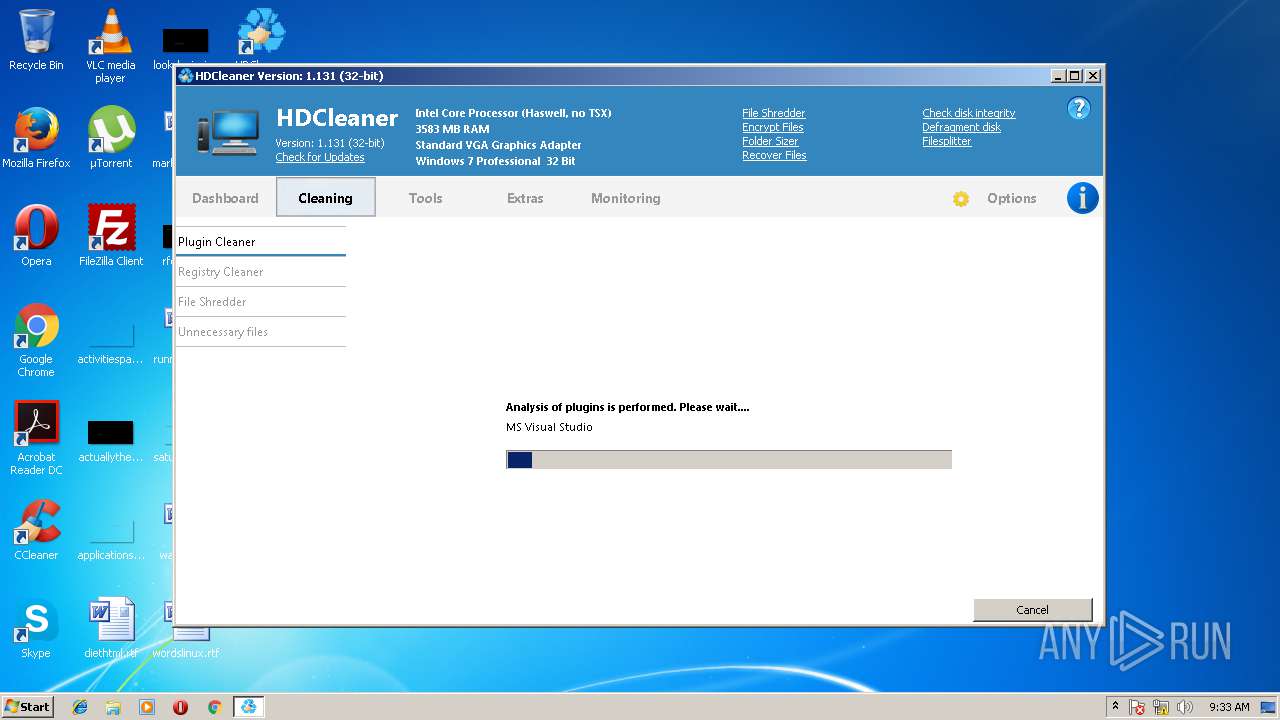Screen dimensions: 1280x720
Task: Open the Tools tab
Action: point(425,198)
